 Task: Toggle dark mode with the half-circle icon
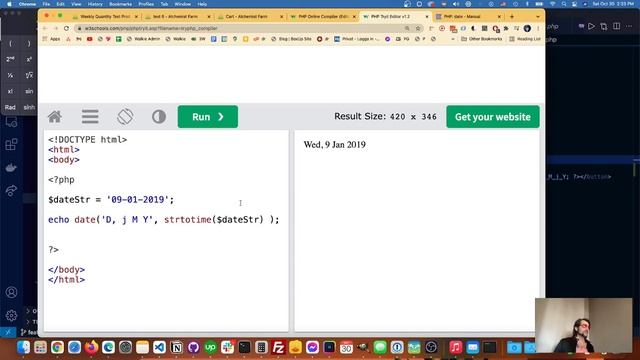(159, 117)
